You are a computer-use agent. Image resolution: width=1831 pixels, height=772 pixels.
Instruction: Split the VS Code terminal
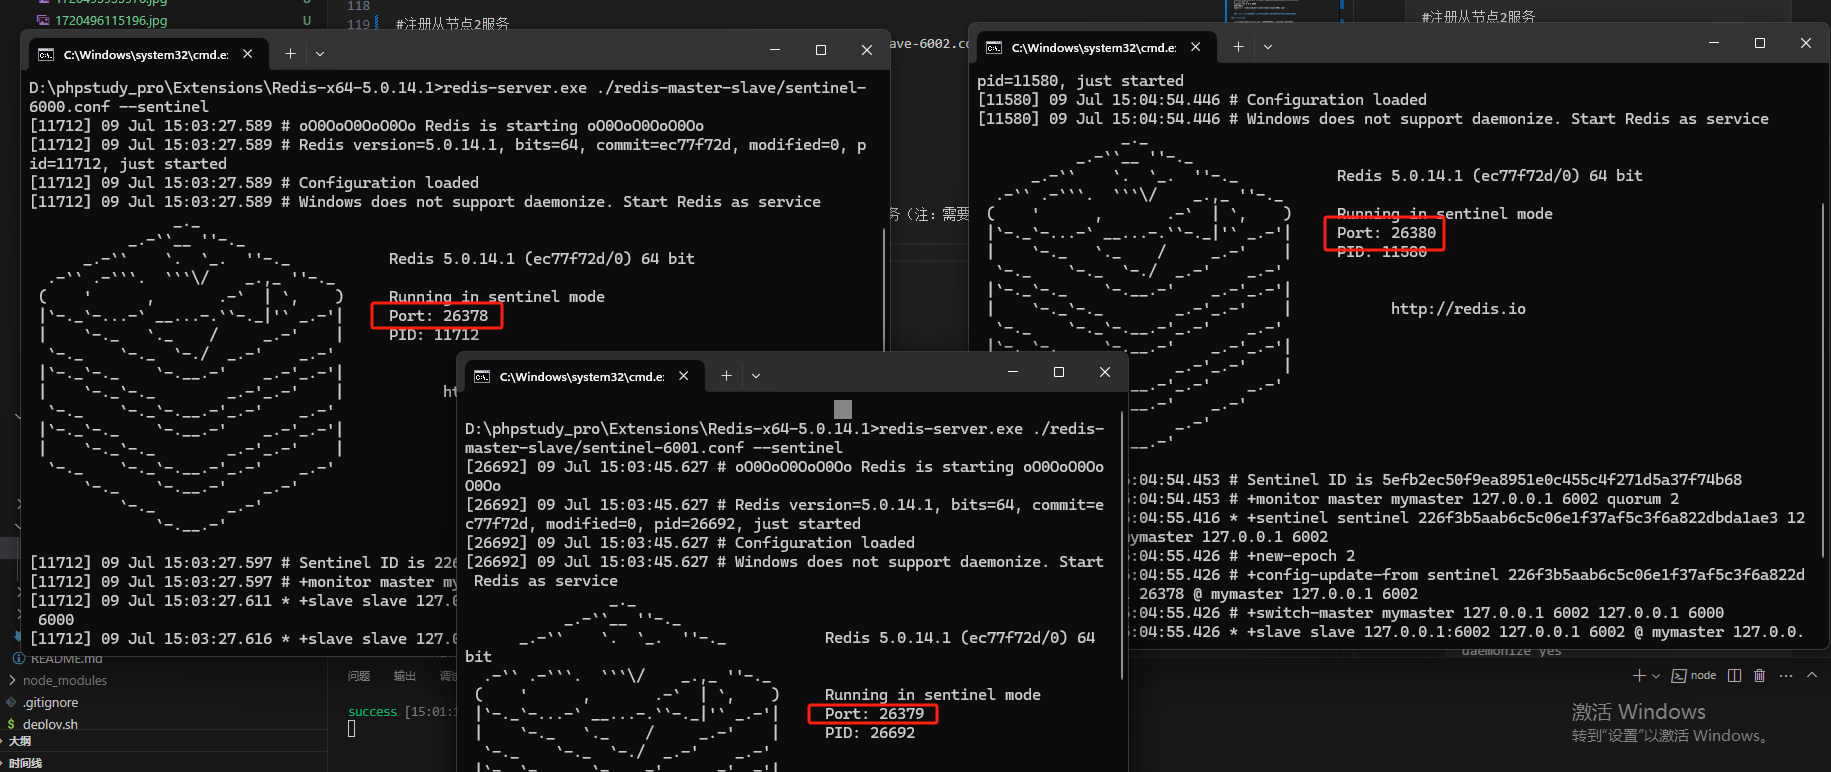1735,676
